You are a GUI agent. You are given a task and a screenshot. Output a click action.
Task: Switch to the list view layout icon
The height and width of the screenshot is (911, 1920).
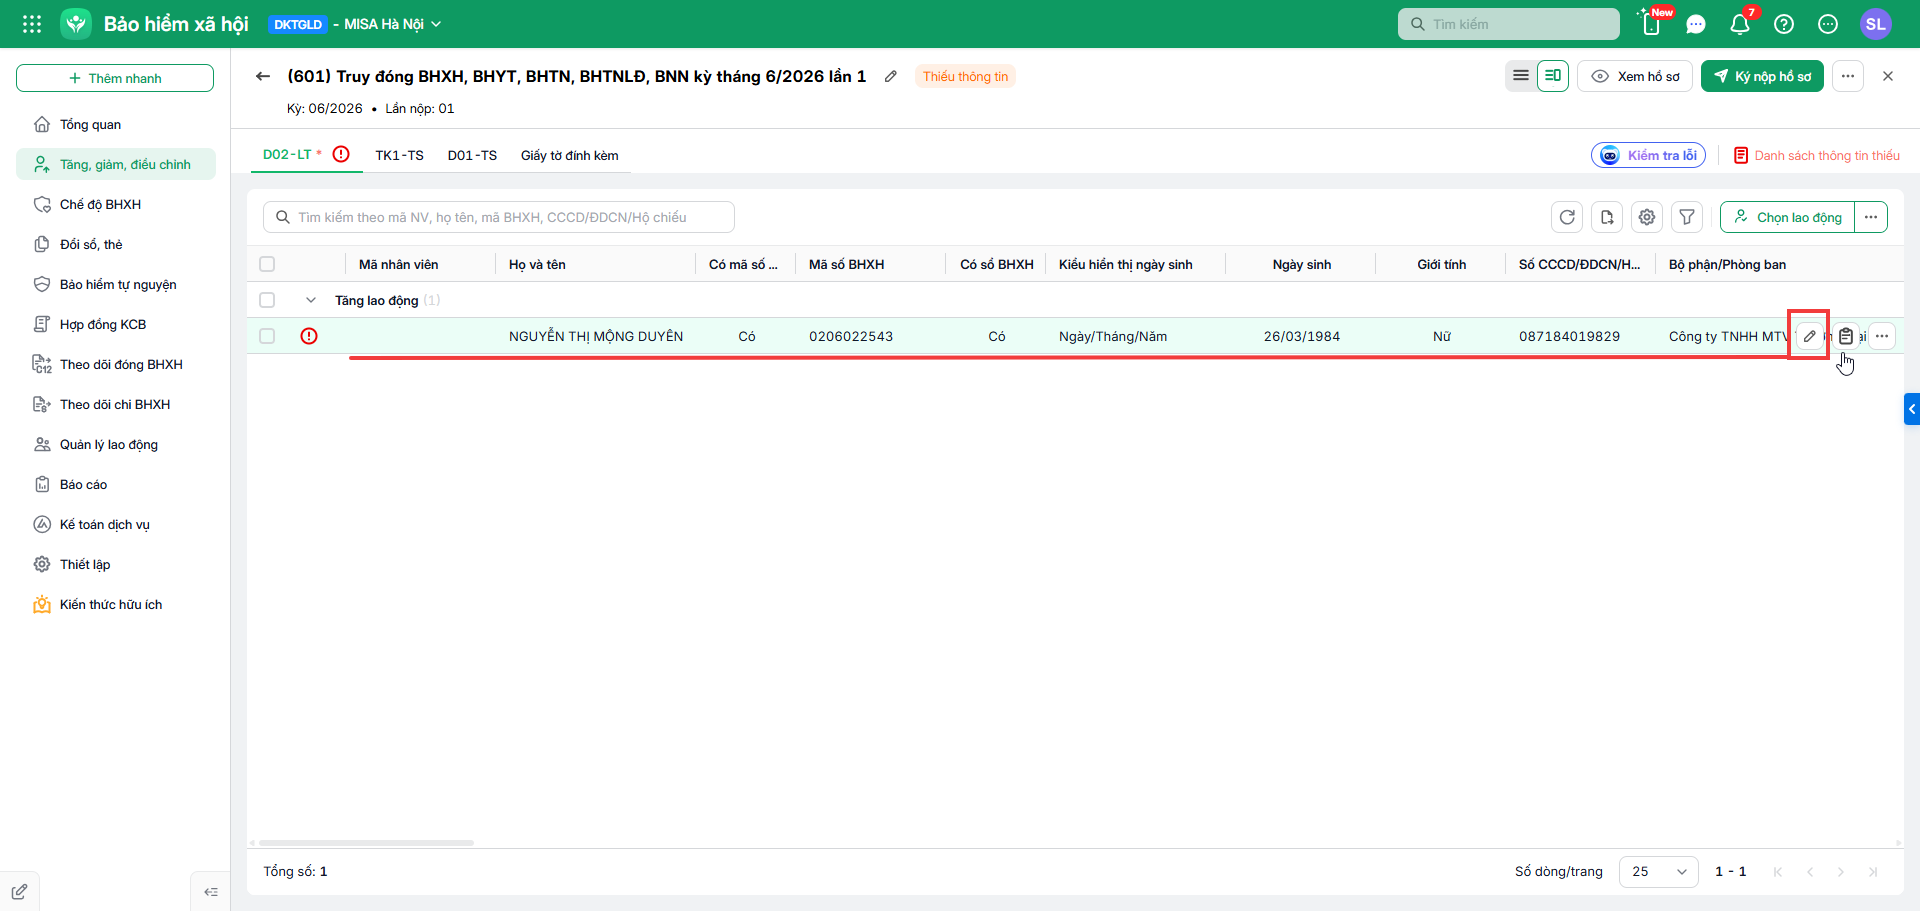[1521, 76]
